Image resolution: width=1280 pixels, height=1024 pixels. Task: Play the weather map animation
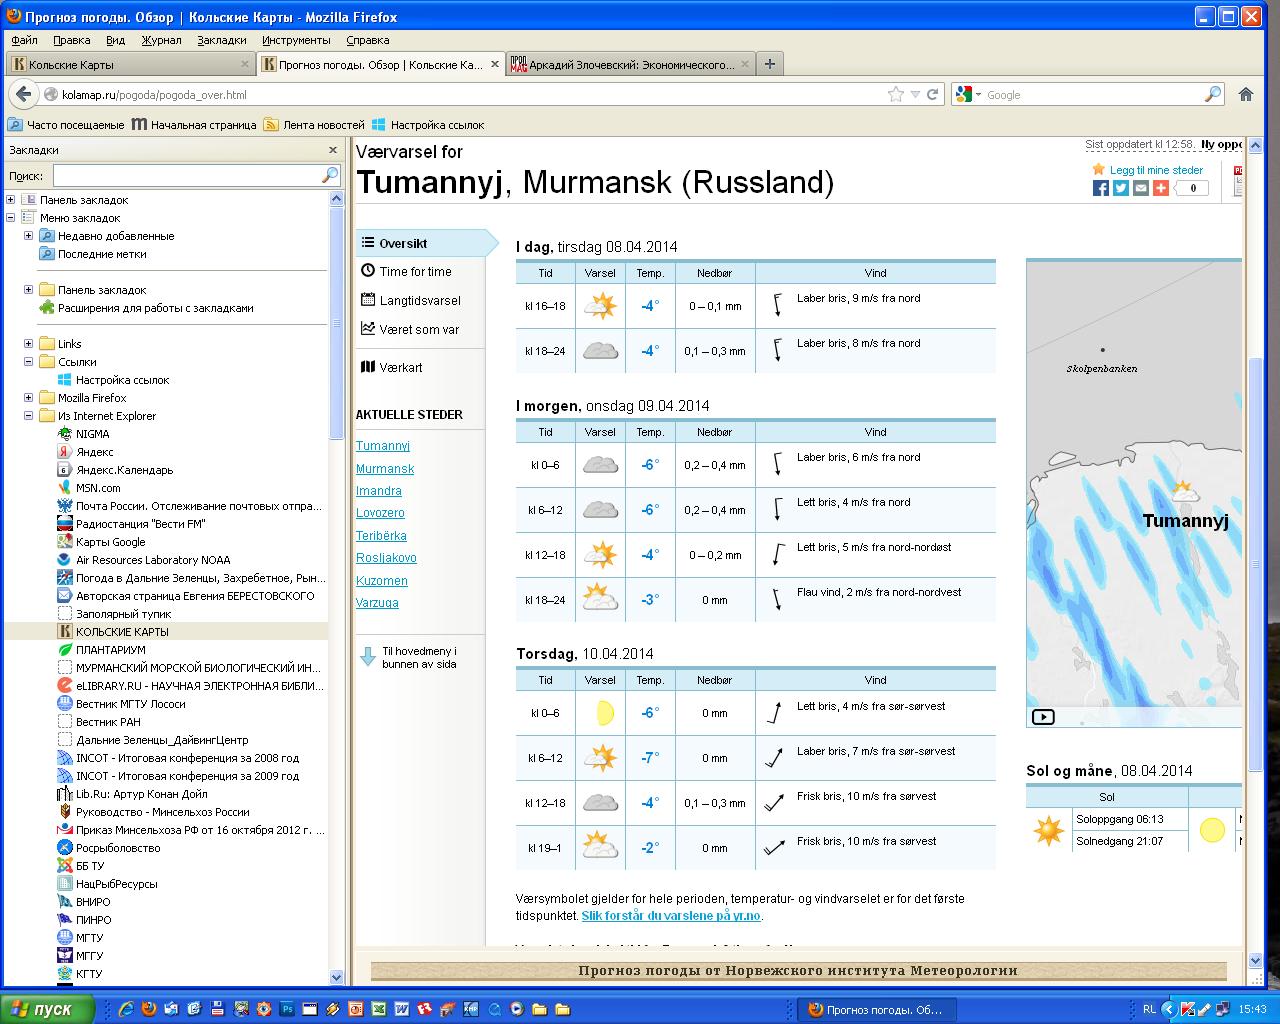[x=1043, y=716]
